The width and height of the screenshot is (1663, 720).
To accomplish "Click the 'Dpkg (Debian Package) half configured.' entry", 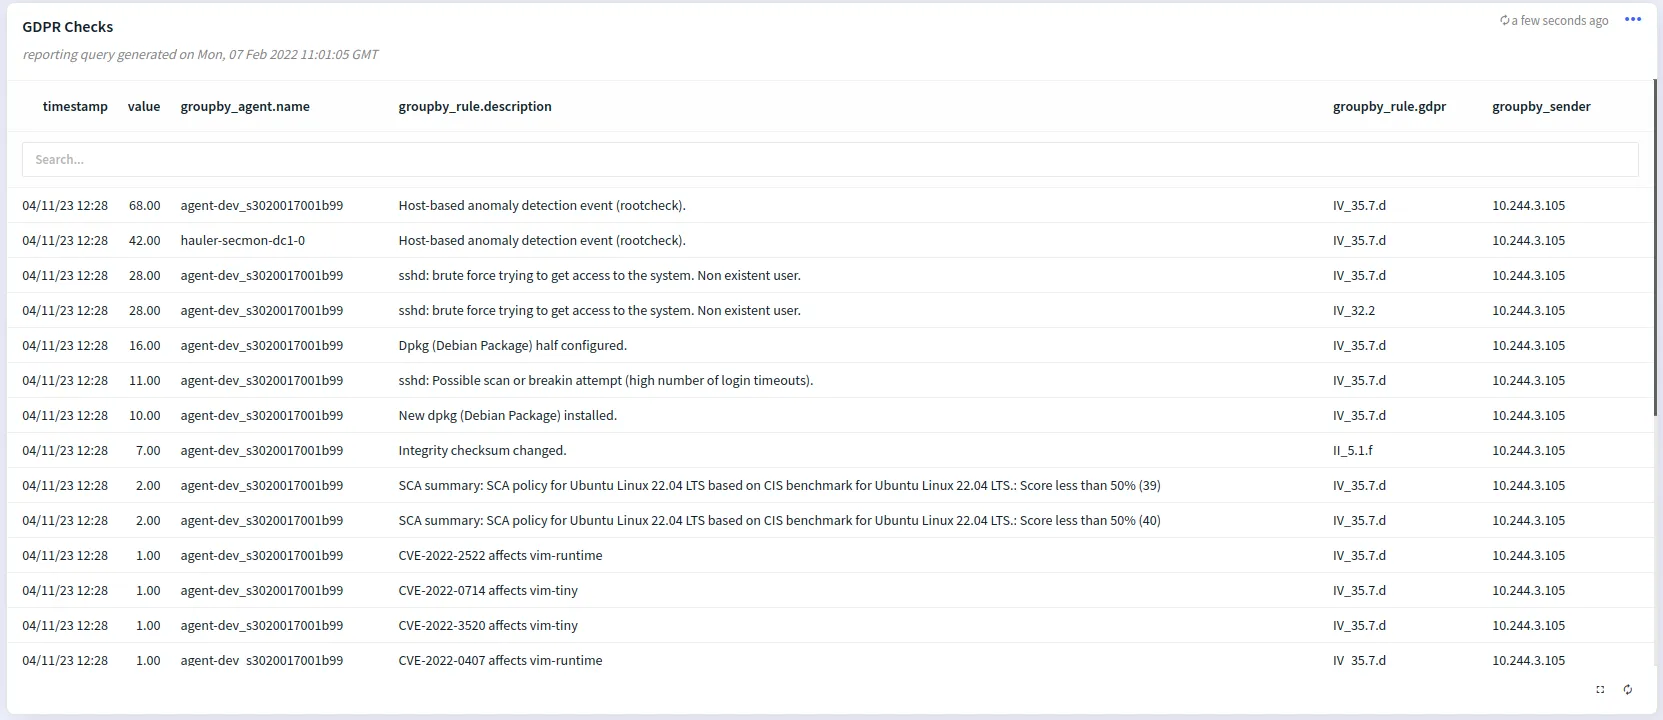I will (512, 346).
